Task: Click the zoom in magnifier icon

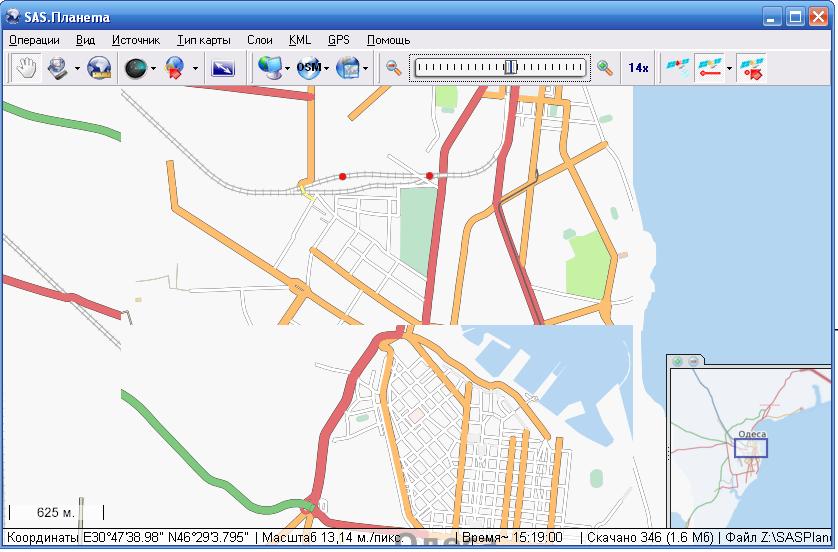Action: [605, 68]
